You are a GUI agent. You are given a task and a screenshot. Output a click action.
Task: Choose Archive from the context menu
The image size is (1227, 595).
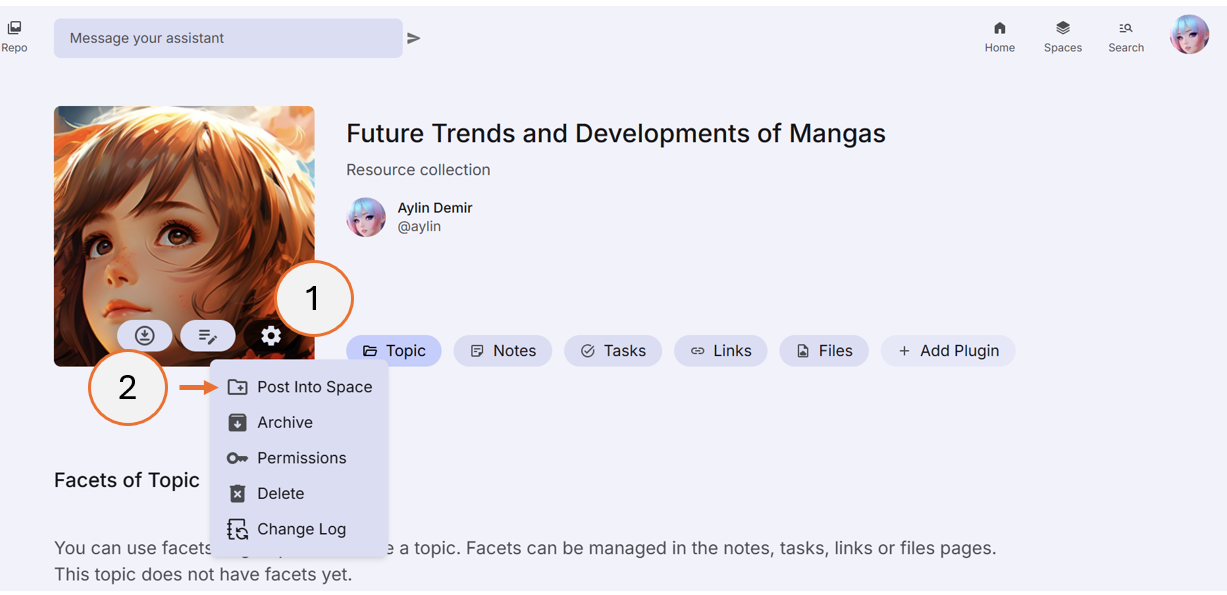tap(284, 422)
